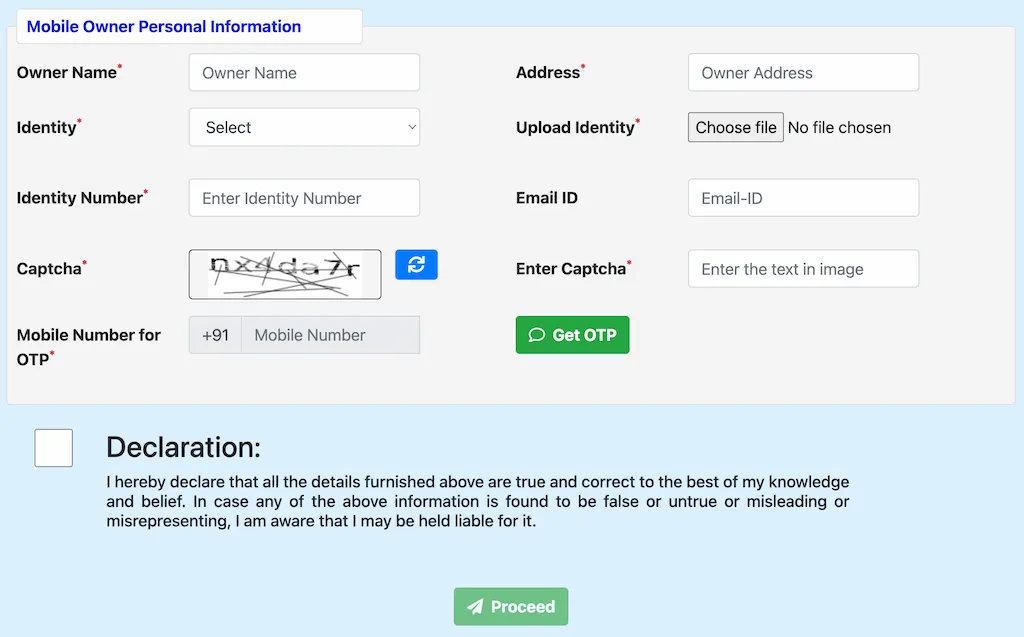Select the Mobile Owner Personal Information header
The width and height of the screenshot is (1024, 637).
click(165, 26)
